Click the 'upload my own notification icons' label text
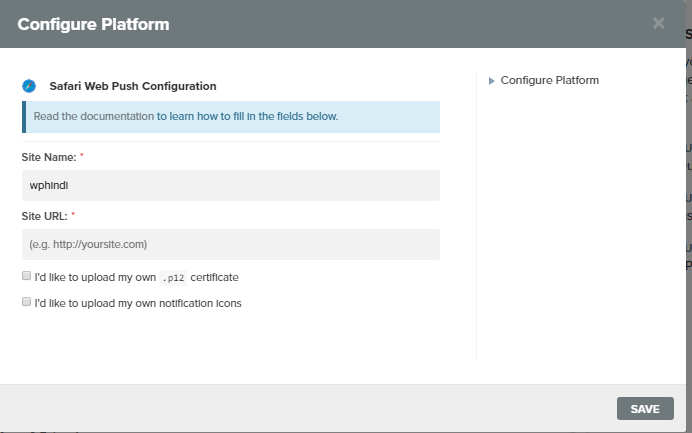The height and width of the screenshot is (433, 692). pyautogui.click(x=137, y=302)
